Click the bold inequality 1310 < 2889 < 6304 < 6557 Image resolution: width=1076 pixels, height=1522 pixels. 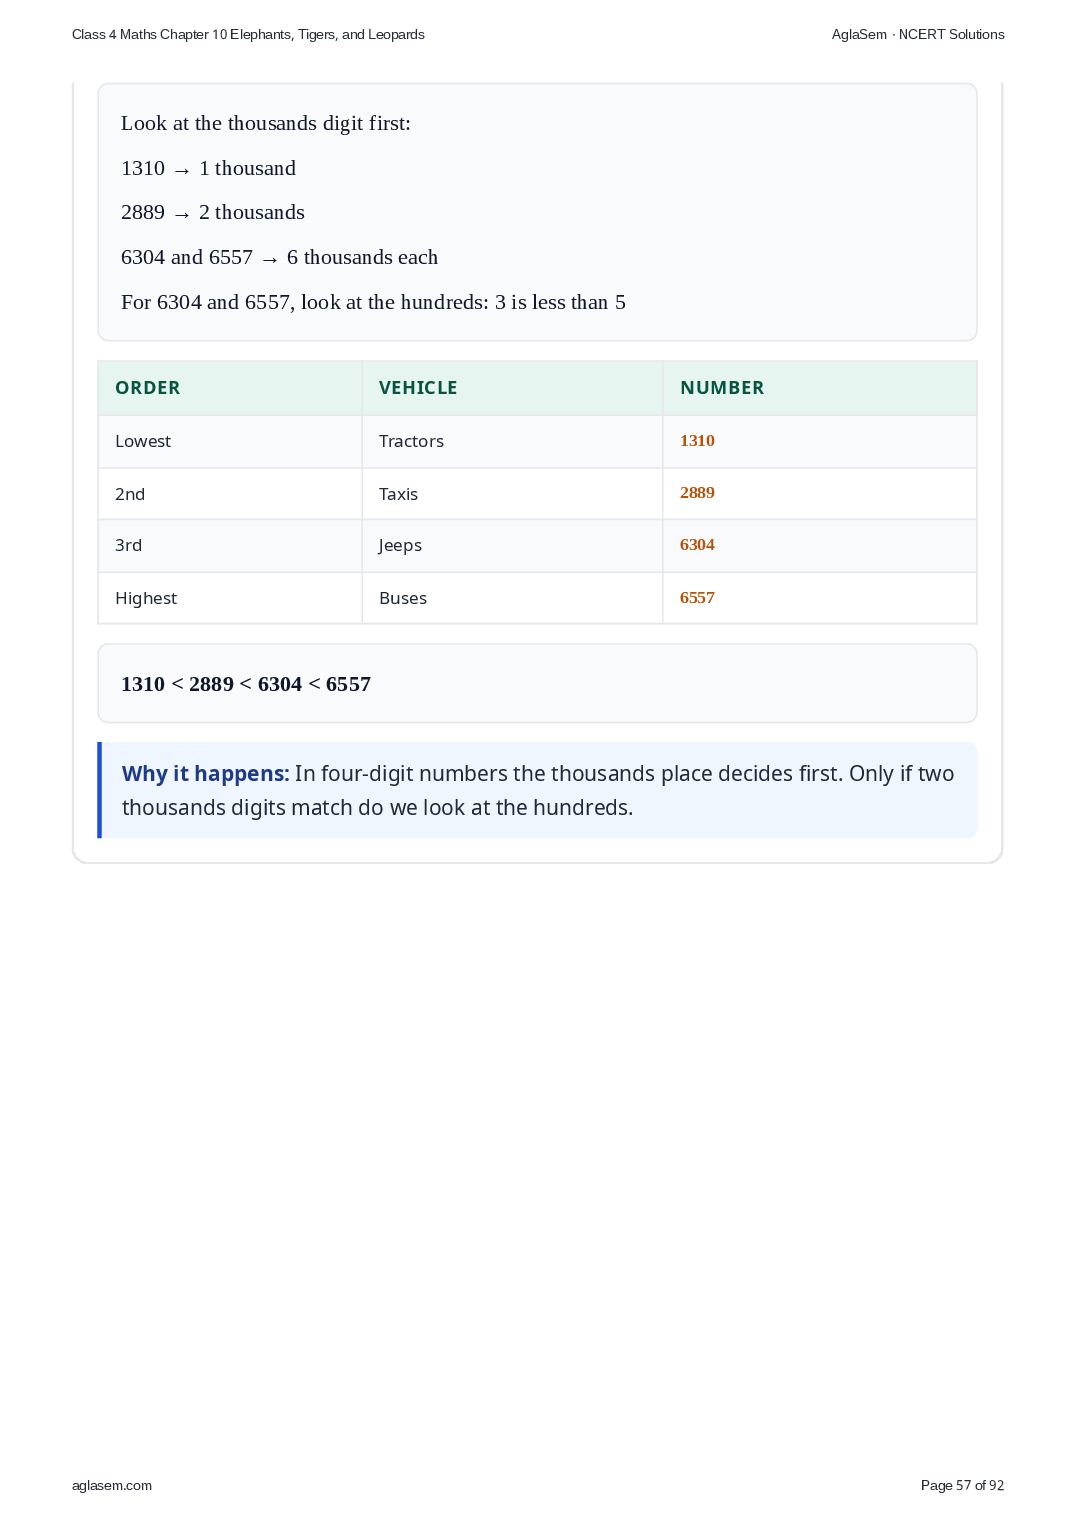click(x=246, y=684)
